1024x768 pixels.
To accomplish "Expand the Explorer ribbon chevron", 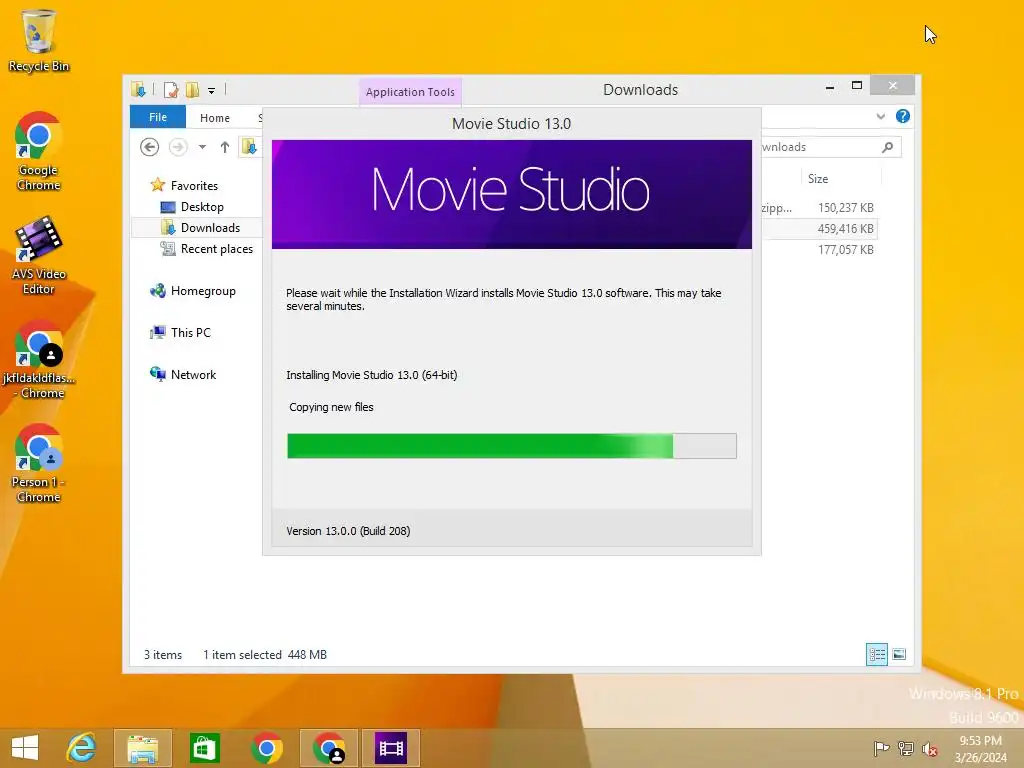I will click(x=880, y=116).
